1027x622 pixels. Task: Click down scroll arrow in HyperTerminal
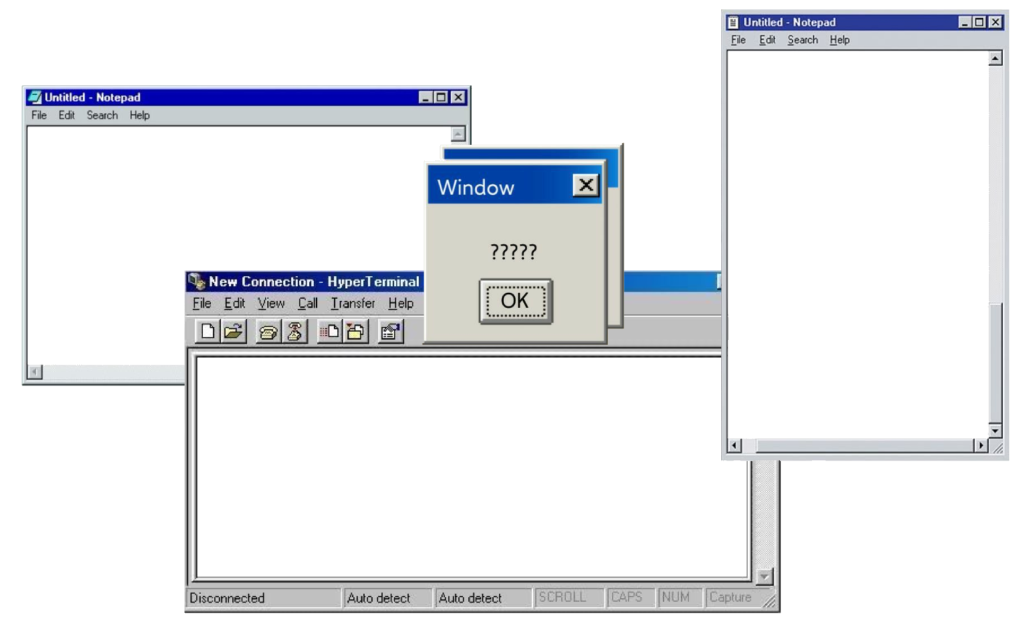765,577
